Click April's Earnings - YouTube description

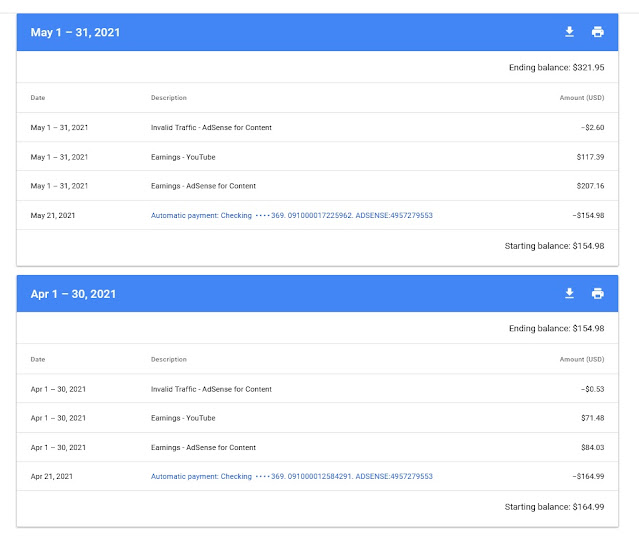click(183, 418)
